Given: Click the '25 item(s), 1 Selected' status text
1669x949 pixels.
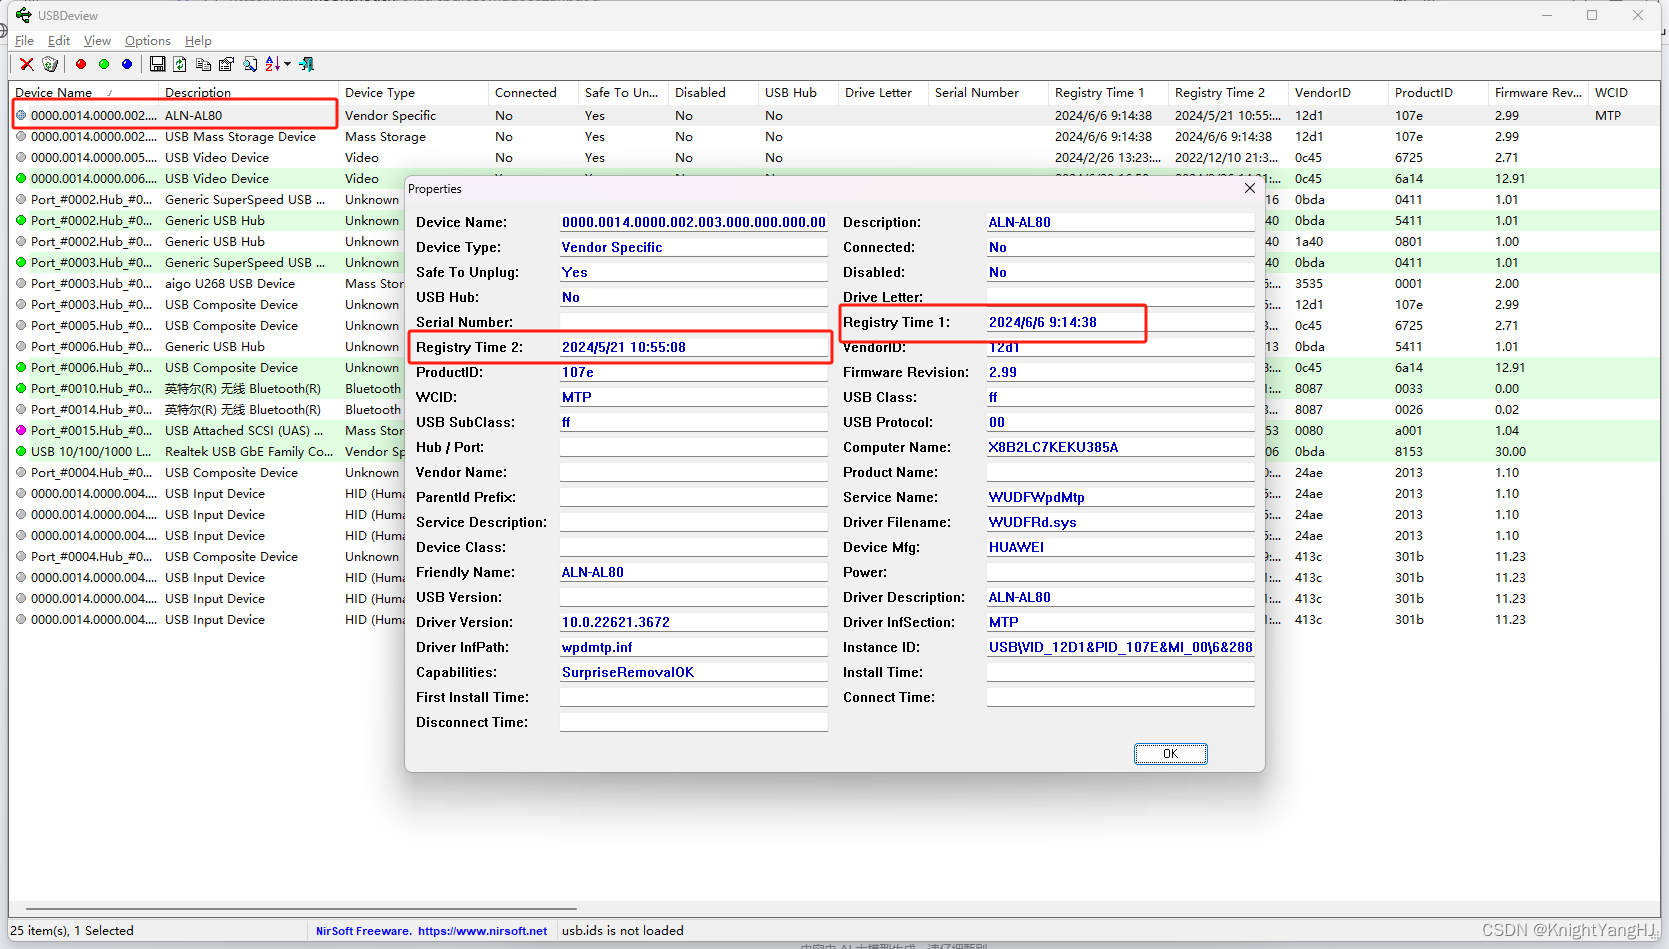Looking at the screenshot, I should [72, 931].
